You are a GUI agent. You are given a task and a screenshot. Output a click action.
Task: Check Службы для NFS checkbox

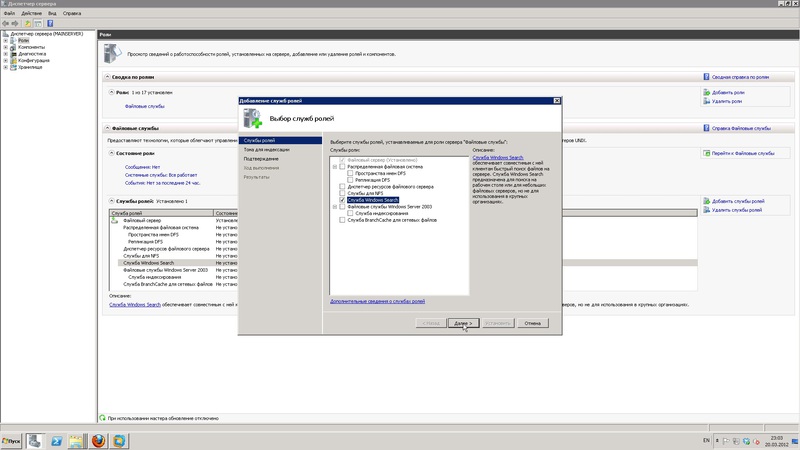coord(342,193)
